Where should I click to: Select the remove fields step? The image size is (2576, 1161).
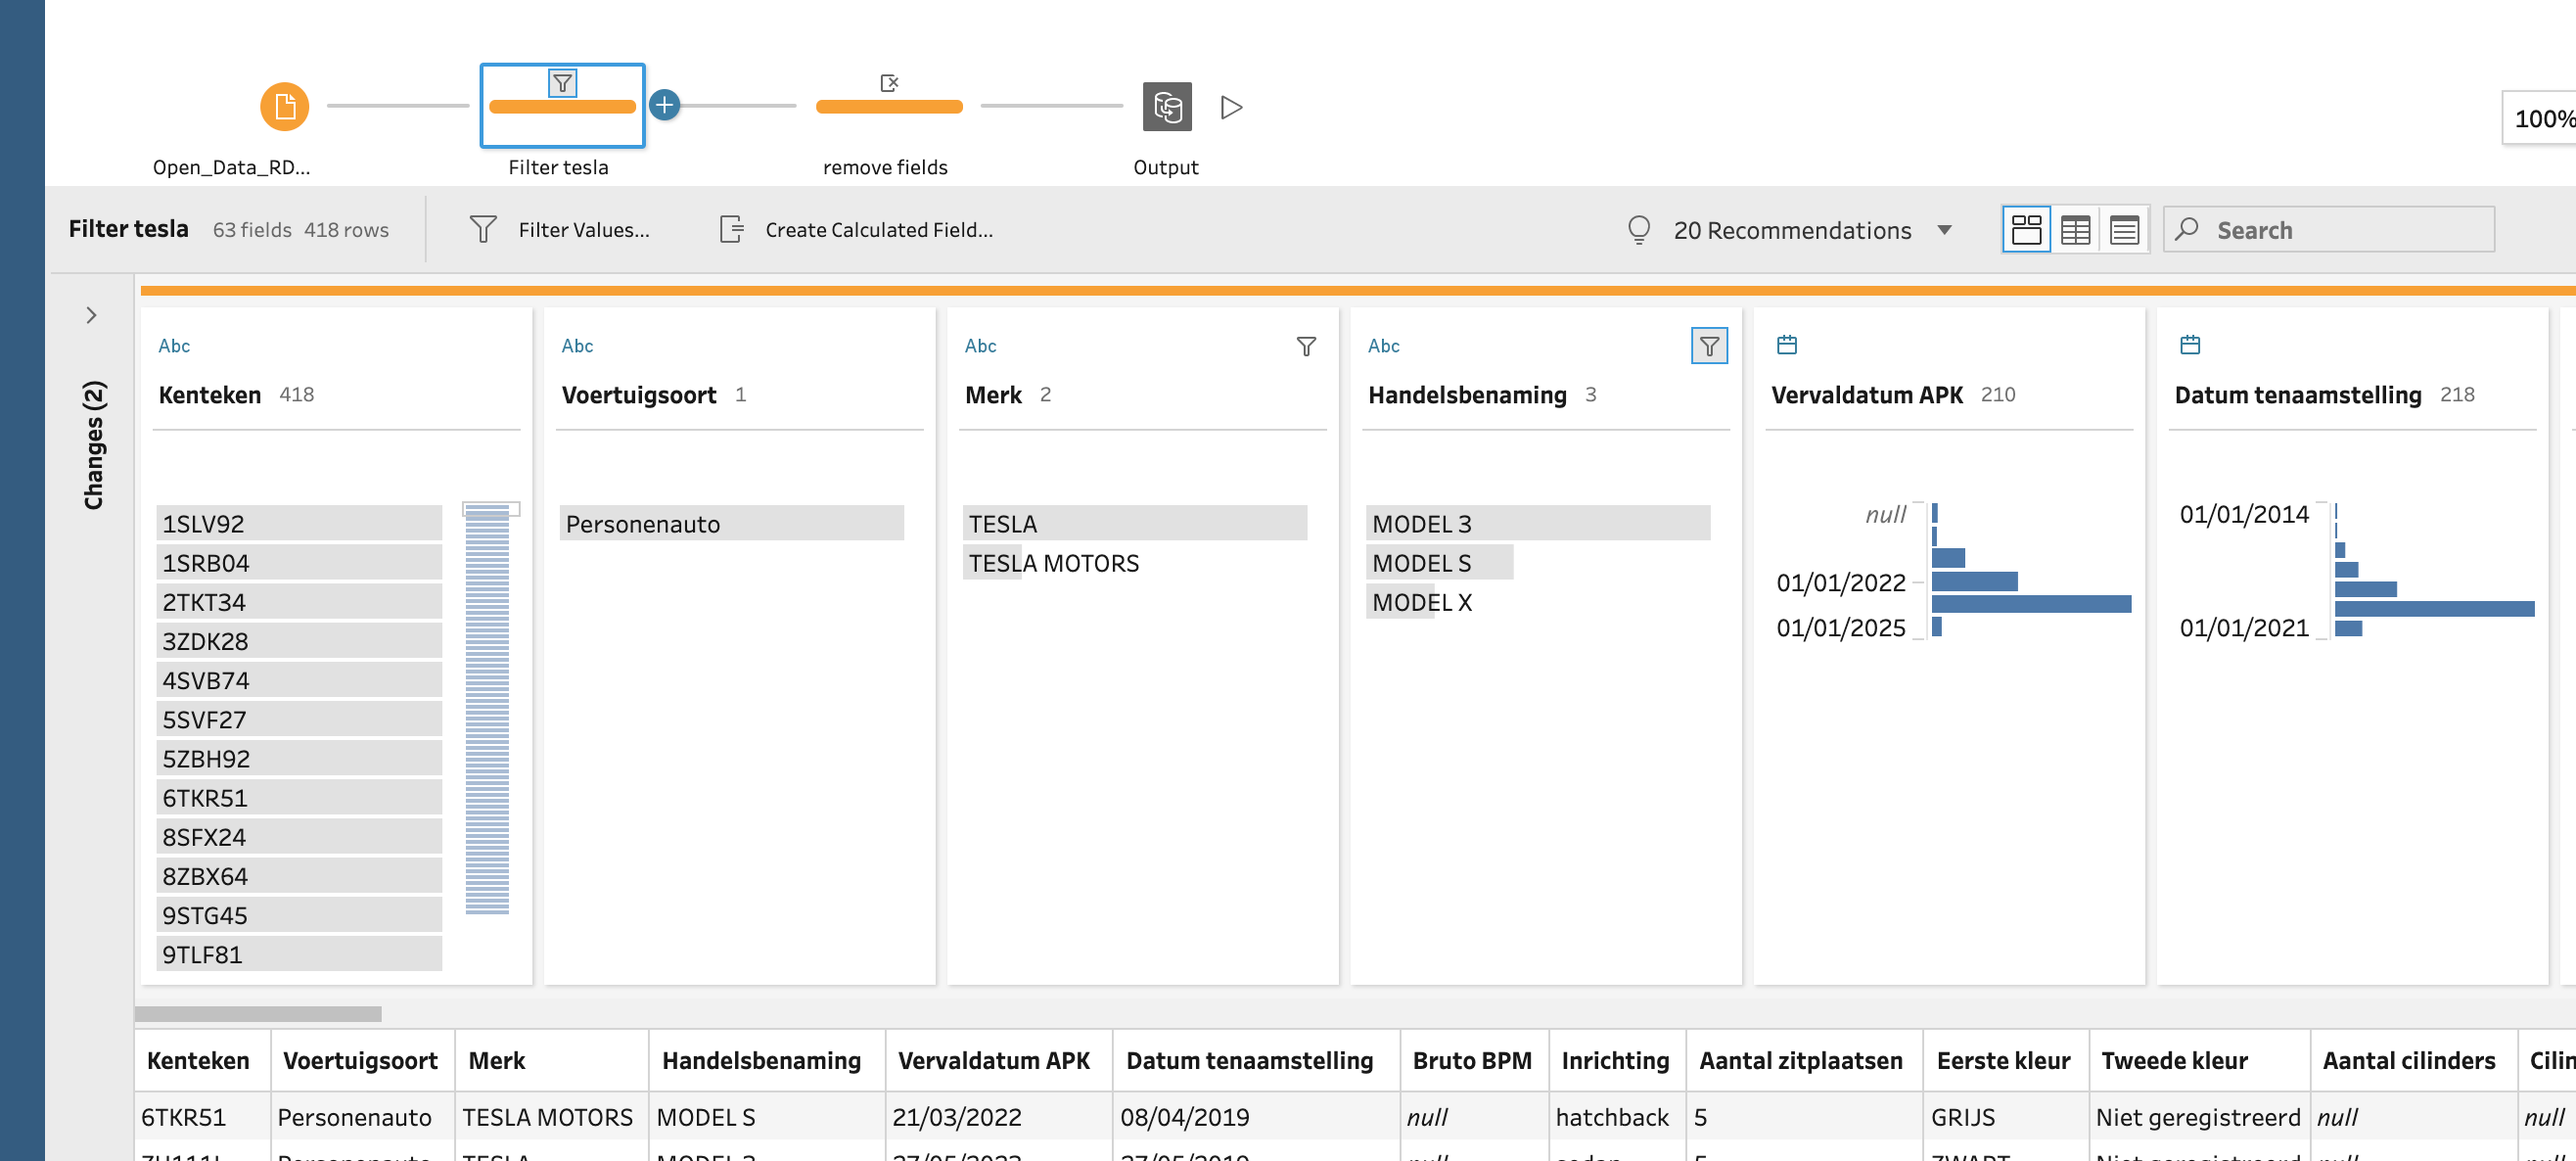point(888,106)
